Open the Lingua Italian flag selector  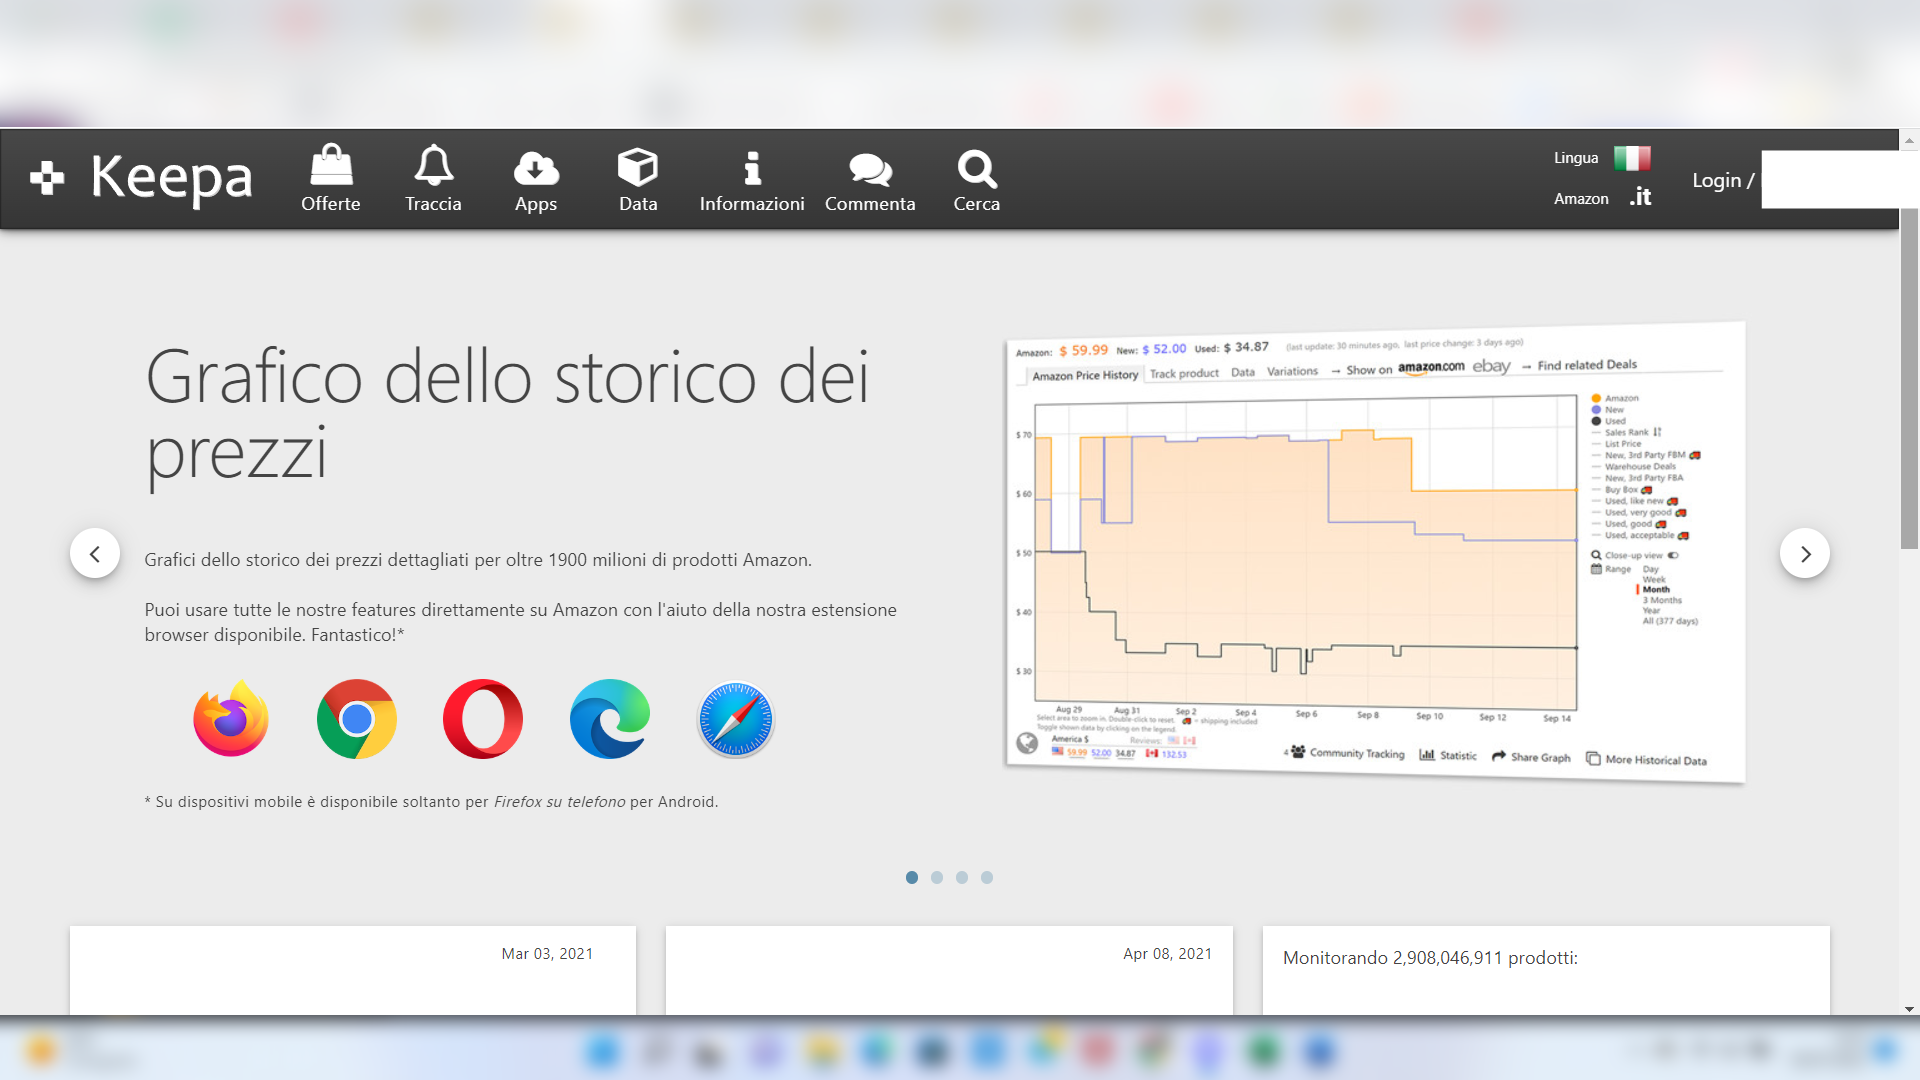pos(1632,158)
